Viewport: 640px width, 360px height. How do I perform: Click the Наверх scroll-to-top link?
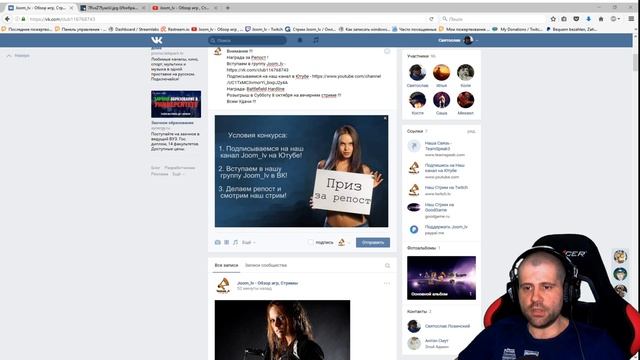18,56
